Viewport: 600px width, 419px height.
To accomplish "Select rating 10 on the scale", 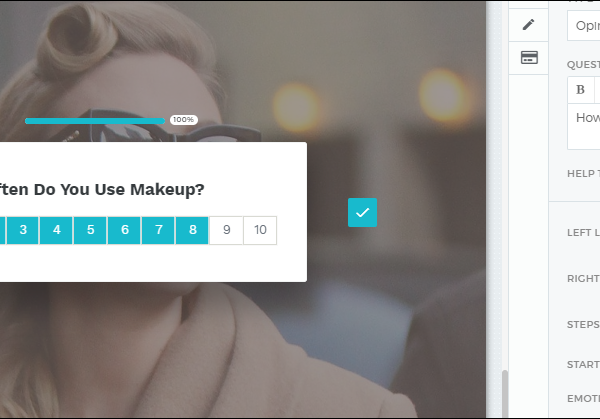I will (x=260, y=230).
